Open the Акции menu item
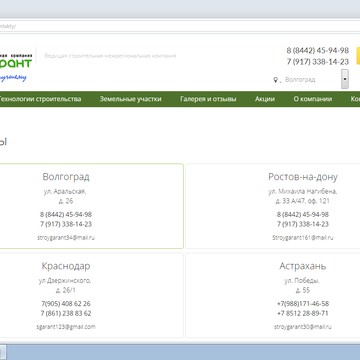360x360 pixels. pyautogui.click(x=265, y=99)
